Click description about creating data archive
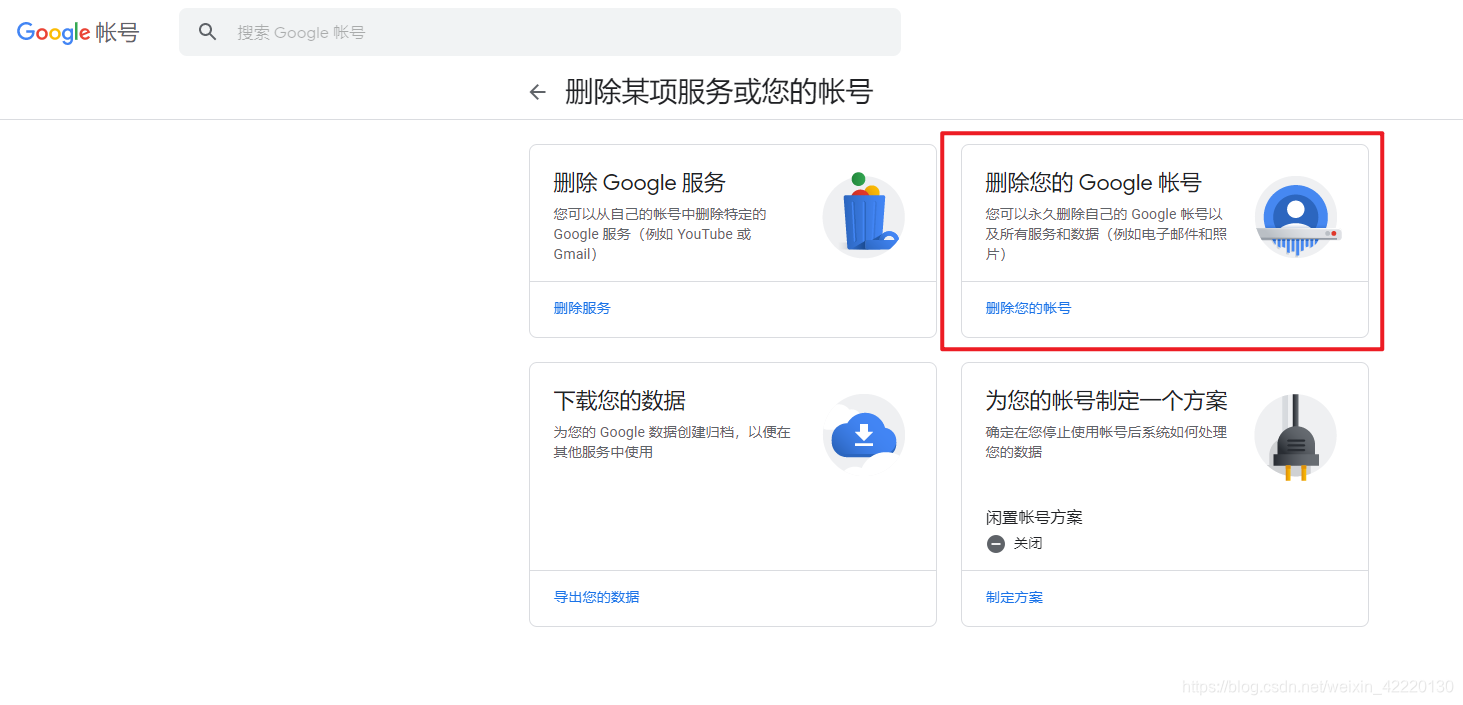Viewport: 1463px width, 705px height. coord(672,442)
